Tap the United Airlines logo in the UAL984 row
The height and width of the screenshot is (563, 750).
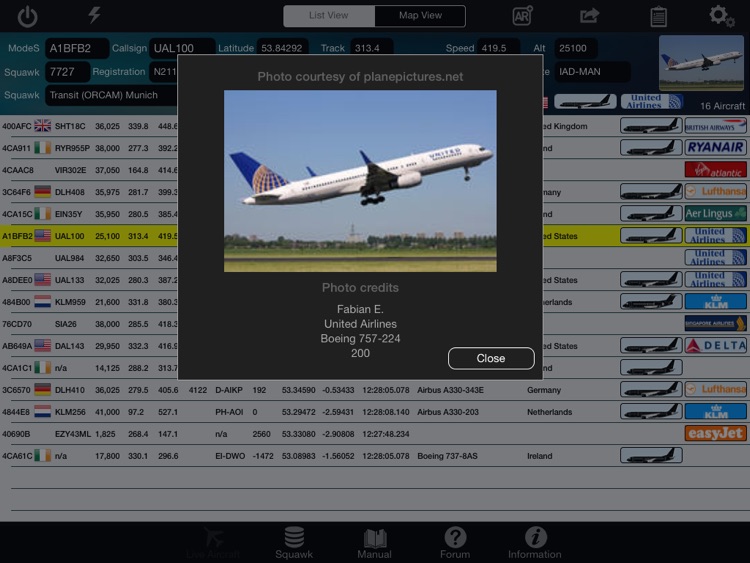[716, 258]
